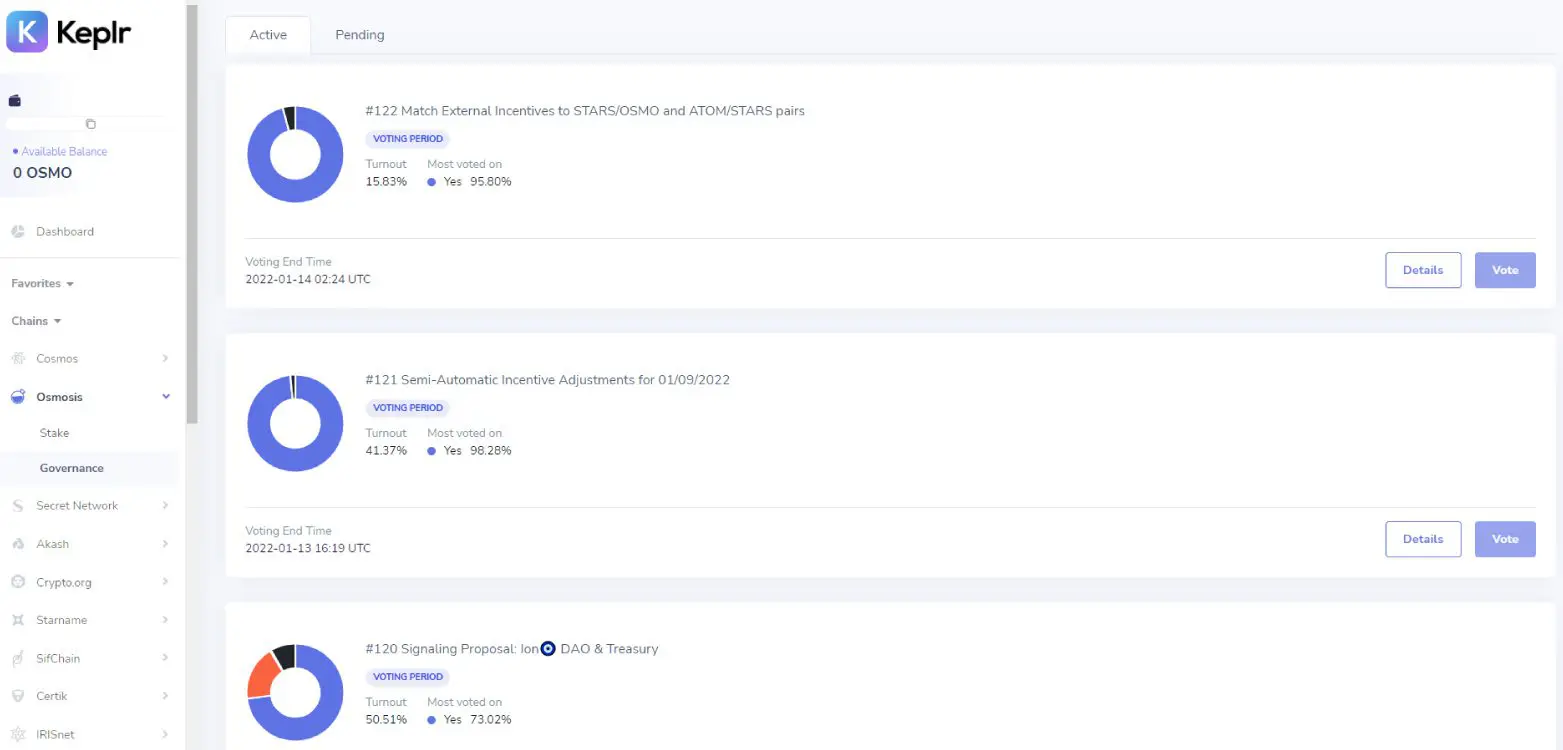Expand the Akash chain chevron
Viewport: 1563px width, 750px height.
(165, 544)
